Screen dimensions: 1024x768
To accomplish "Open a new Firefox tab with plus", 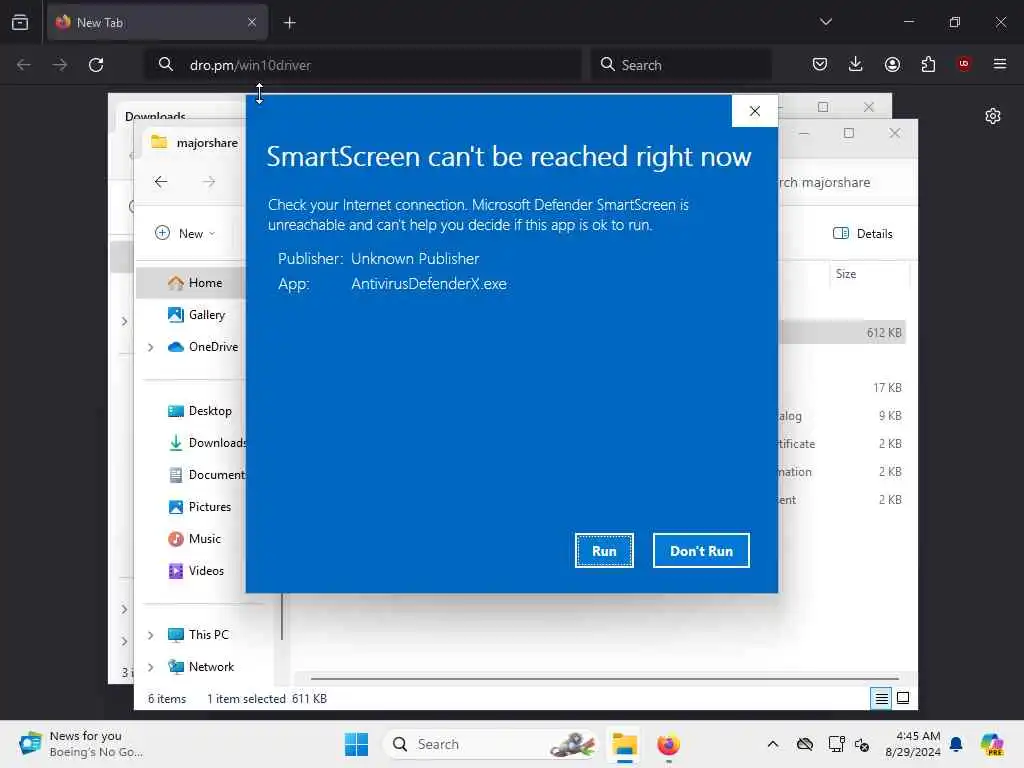I will point(290,22).
